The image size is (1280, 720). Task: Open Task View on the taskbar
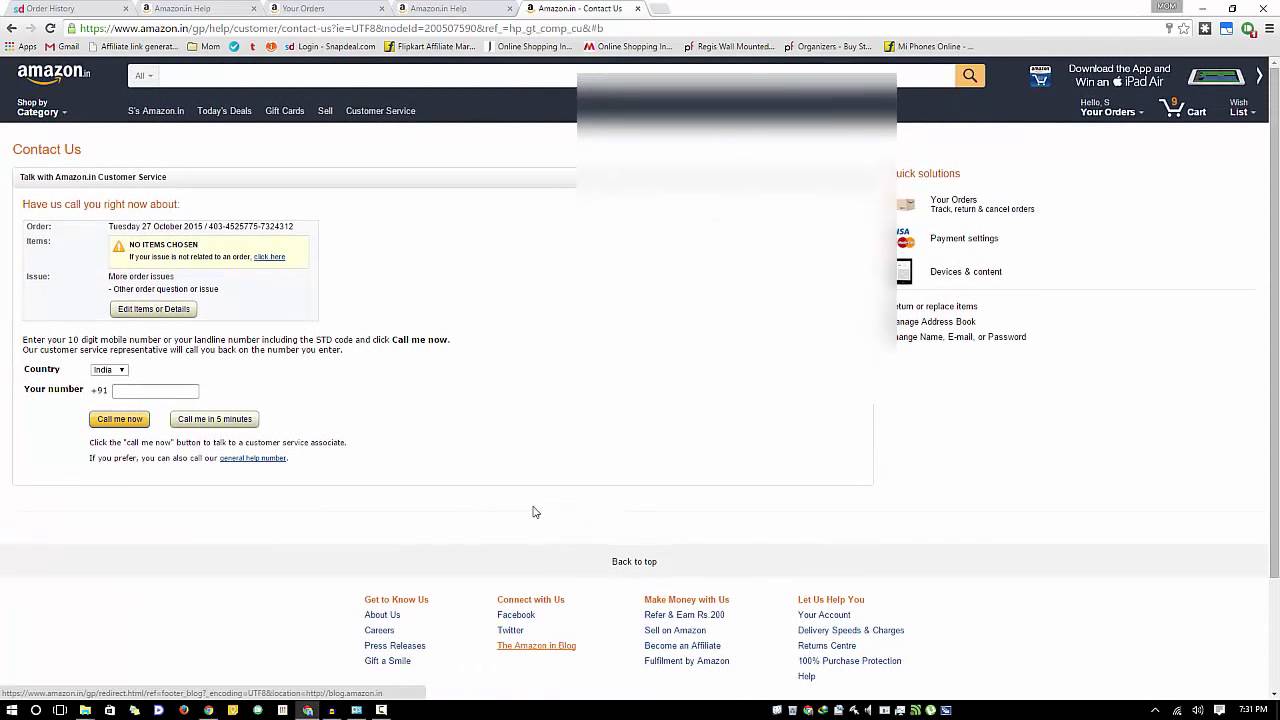coord(60,710)
